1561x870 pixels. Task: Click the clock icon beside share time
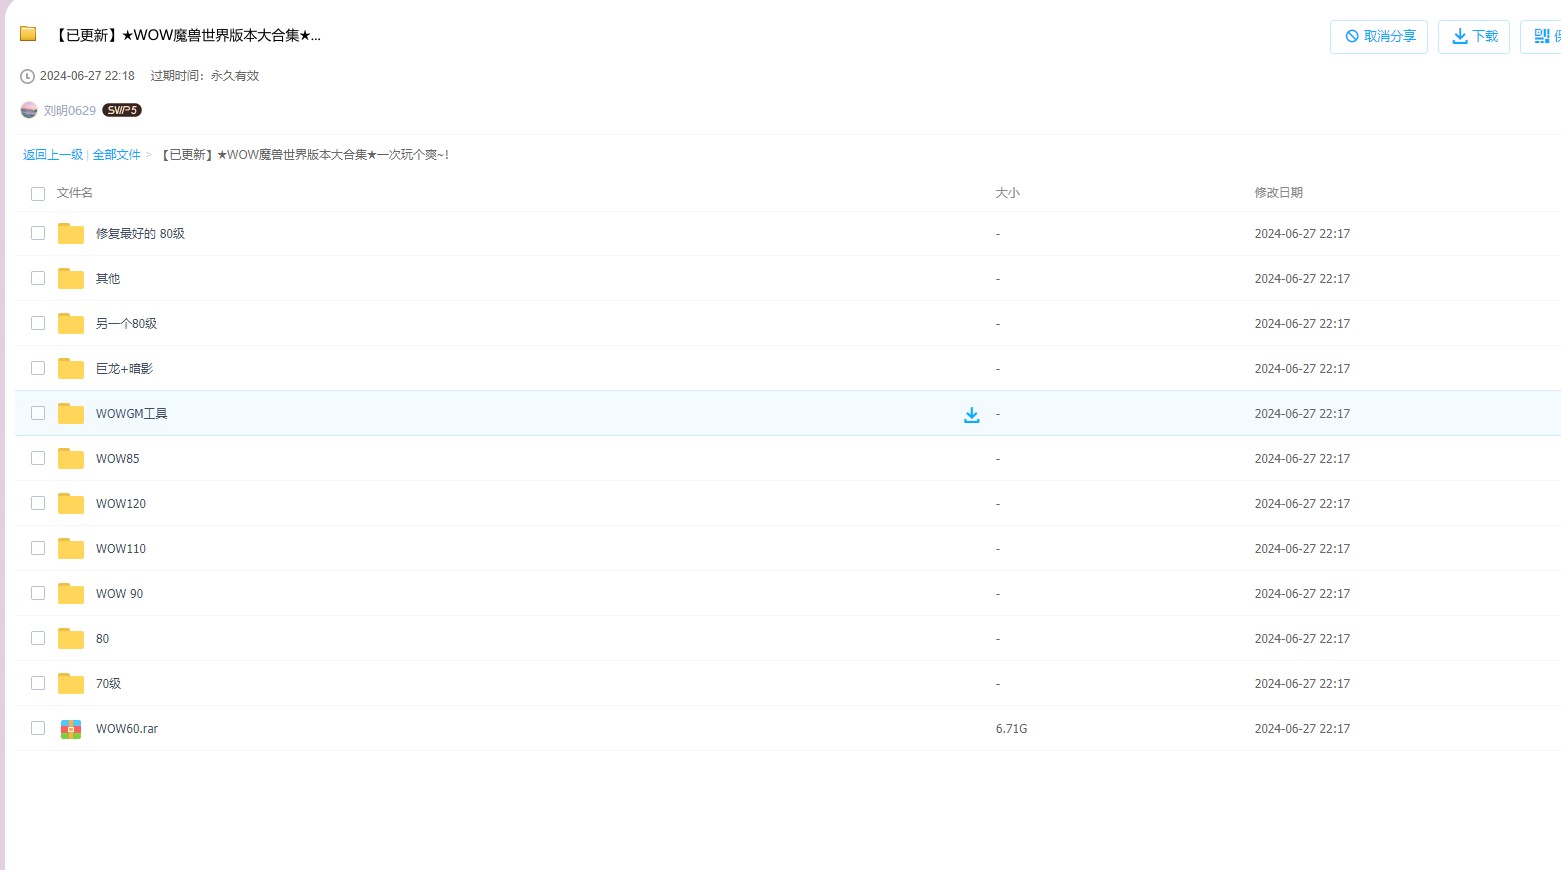tap(27, 76)
